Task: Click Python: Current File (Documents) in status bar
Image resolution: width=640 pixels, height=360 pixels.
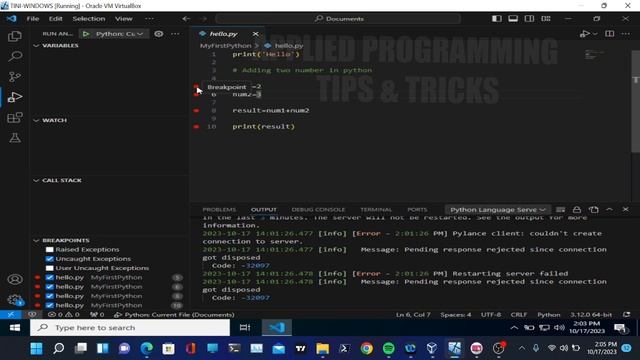Action: click(174, 315)
